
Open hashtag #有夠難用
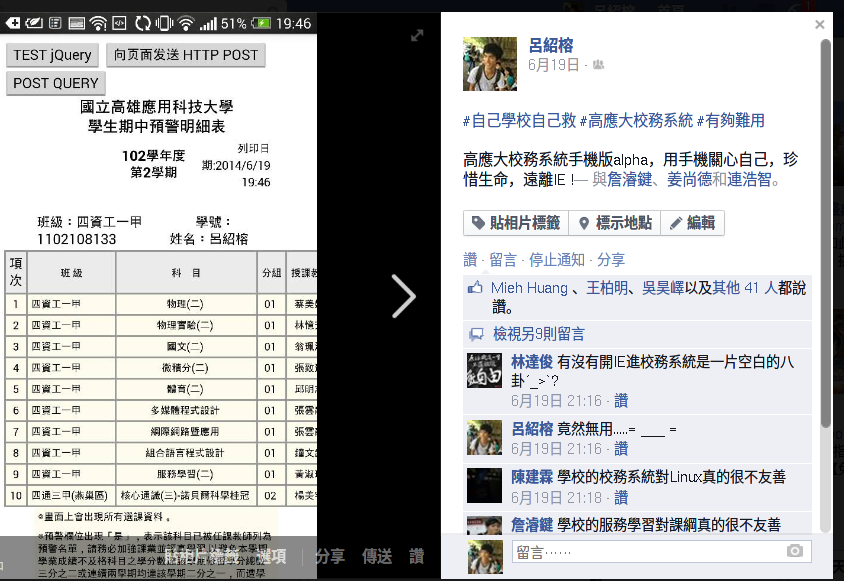point(730,121)
